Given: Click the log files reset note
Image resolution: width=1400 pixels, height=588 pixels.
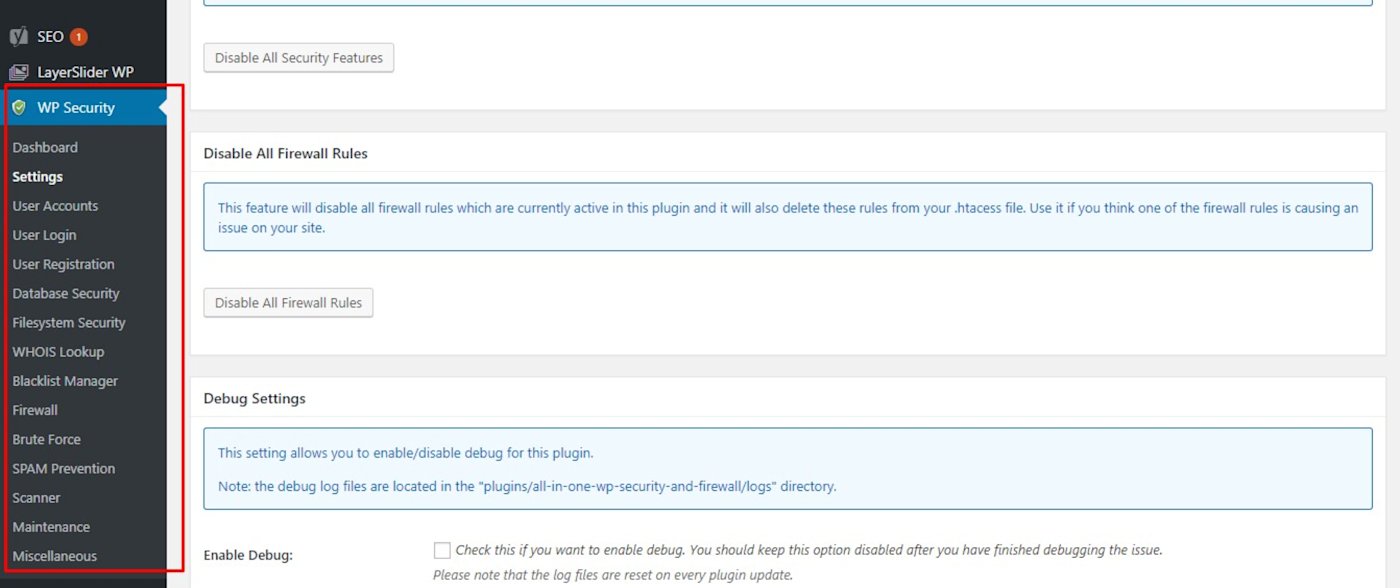Looking at the screenshot, I should tap(613, 575).
